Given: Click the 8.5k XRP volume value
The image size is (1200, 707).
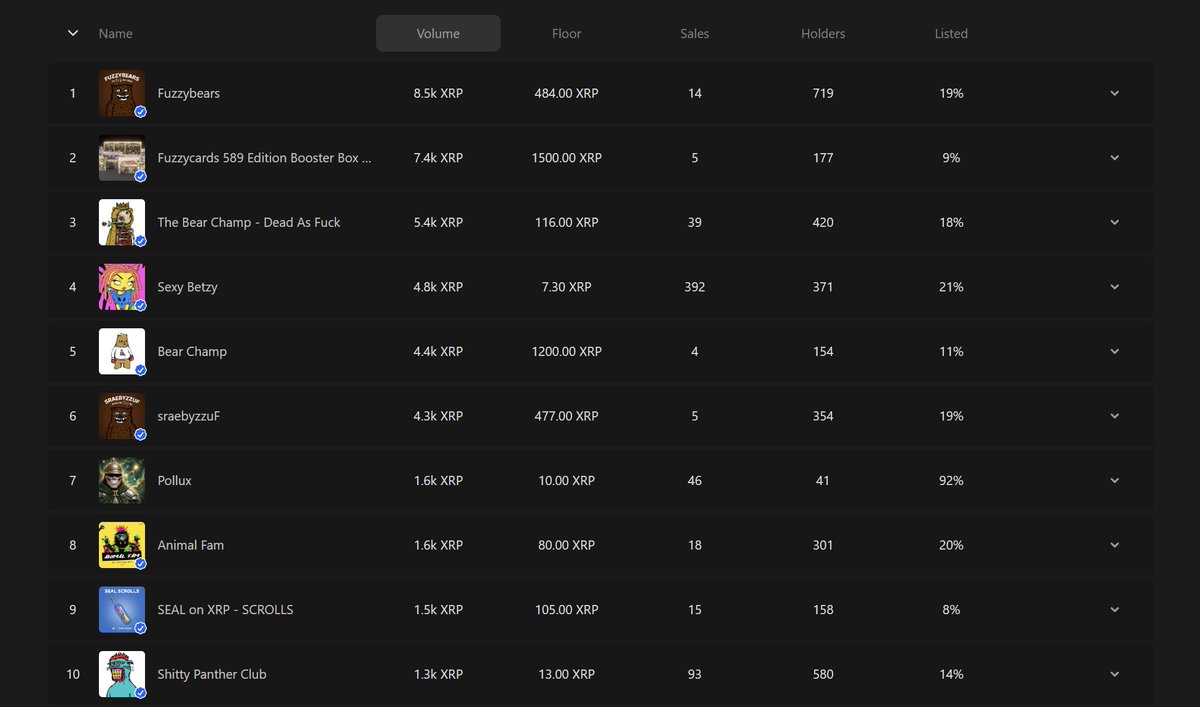Looking at the screenshot, I should 438,93.
